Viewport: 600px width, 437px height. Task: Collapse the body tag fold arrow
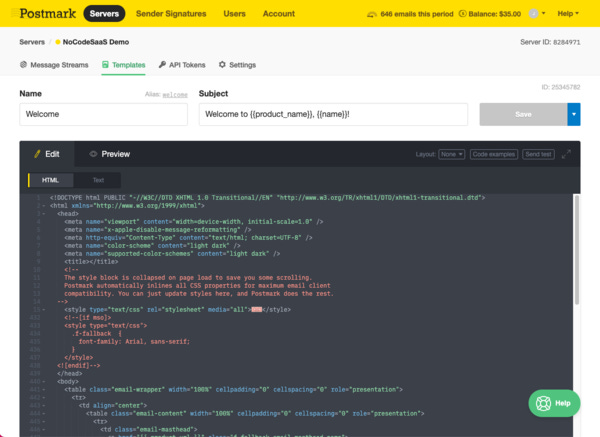[44, 382]
